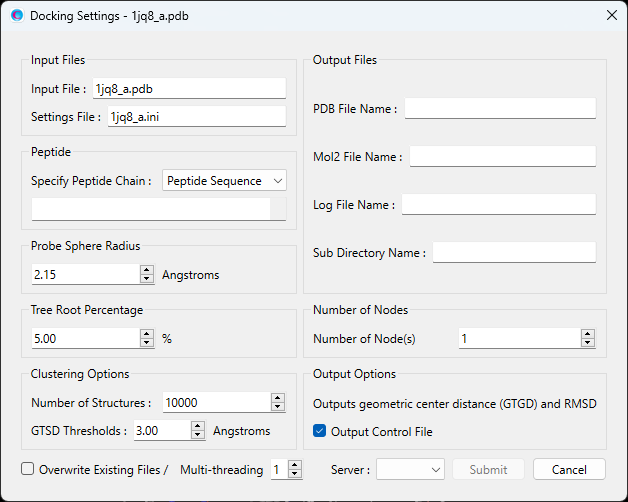Enable Overwrite Existing Files checkbox
This screenshot has height=502, width=628.
pyautogui.click(x=28, y=469)
